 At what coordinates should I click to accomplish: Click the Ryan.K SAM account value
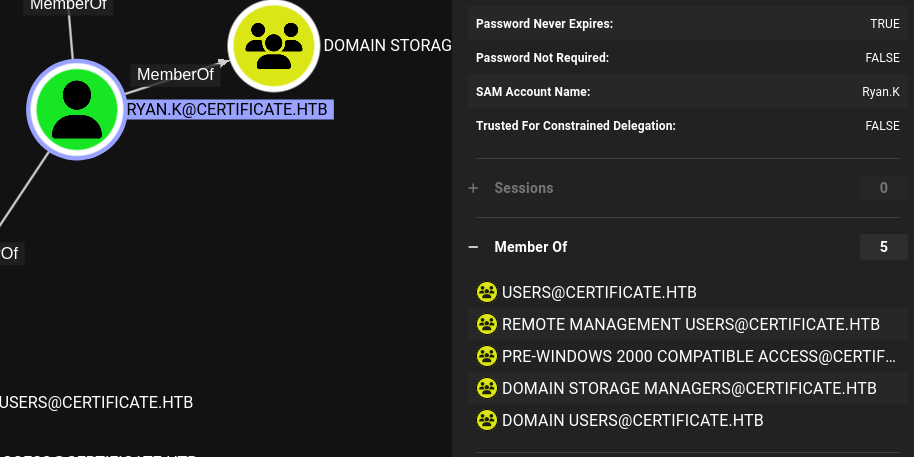pos(881,92)
